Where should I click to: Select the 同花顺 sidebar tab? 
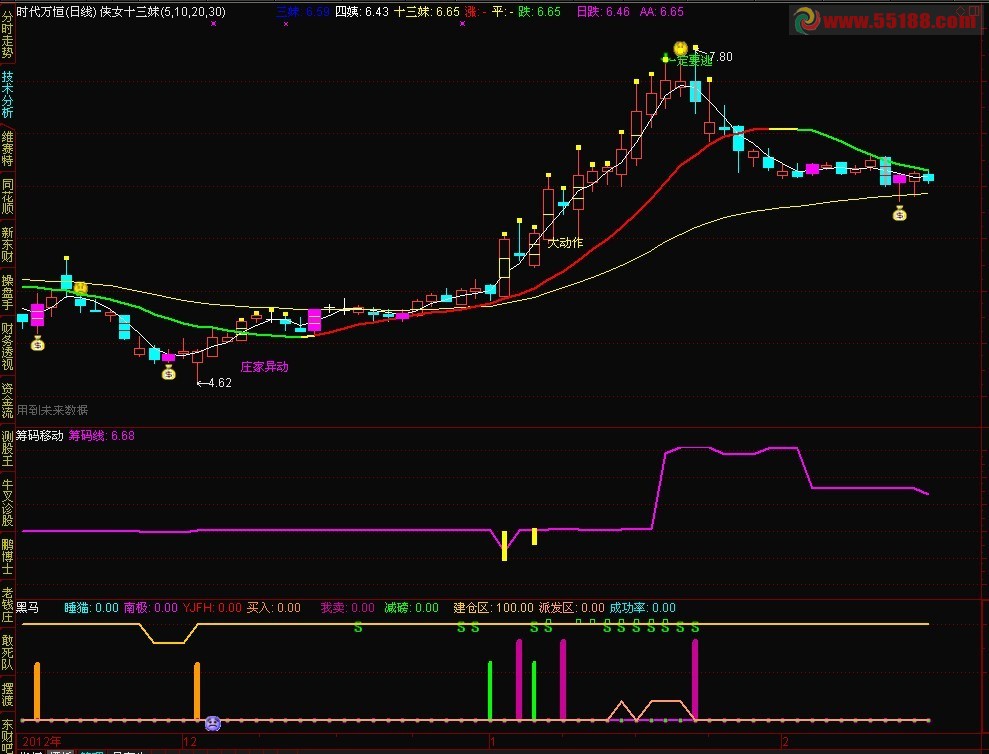[7, 197]
